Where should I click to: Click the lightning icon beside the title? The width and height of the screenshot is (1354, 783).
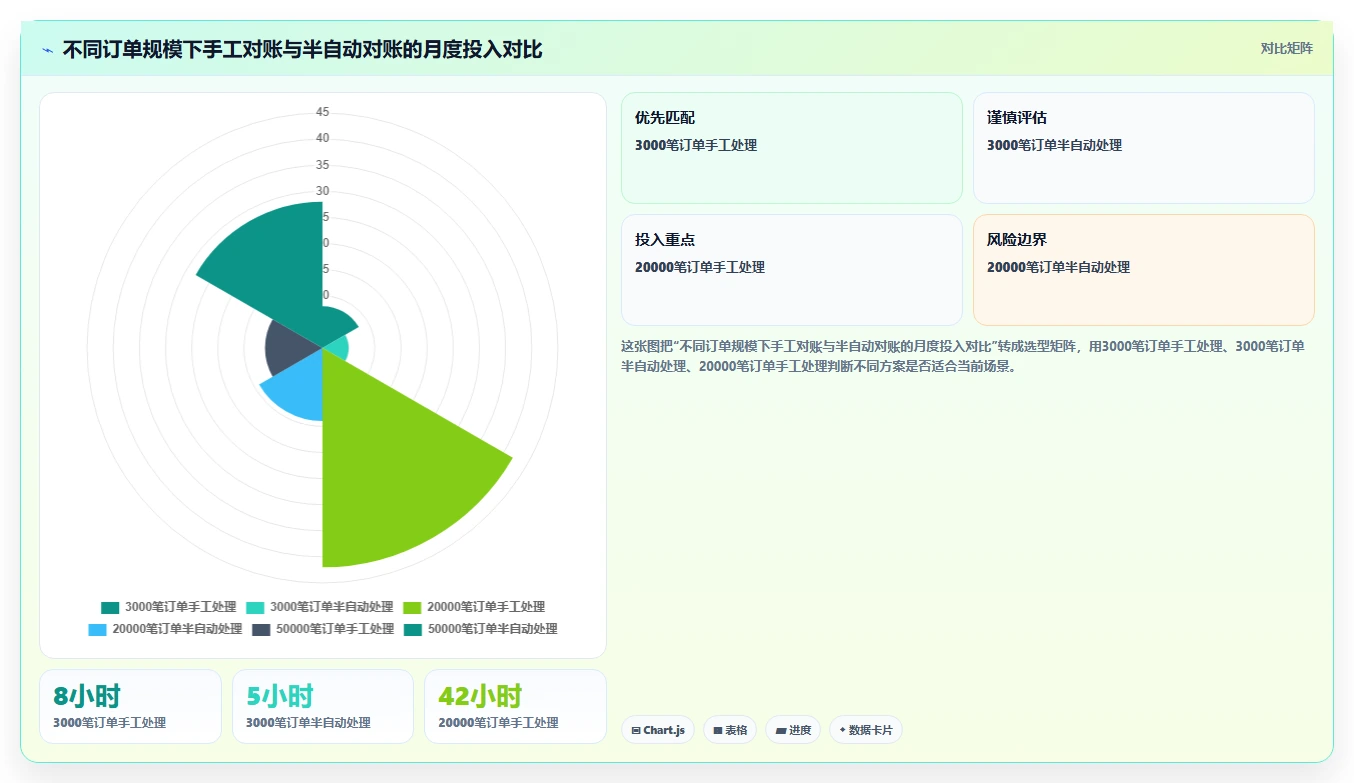tap(48, 50)
